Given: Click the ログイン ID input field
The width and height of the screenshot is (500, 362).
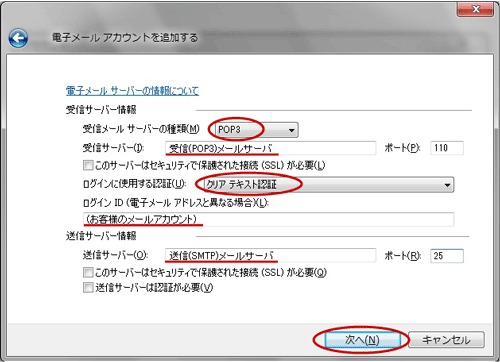Looking at the screenshot, I should point(268,219).
